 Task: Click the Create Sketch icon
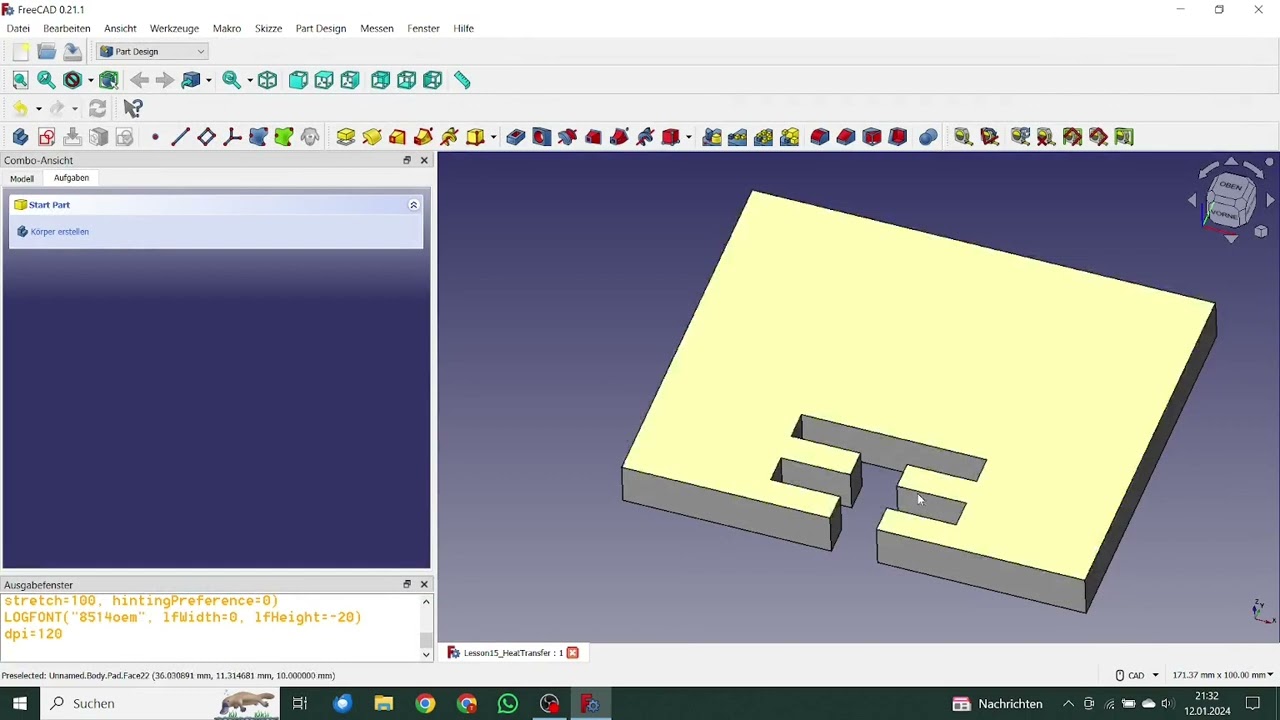coord(46,137)
